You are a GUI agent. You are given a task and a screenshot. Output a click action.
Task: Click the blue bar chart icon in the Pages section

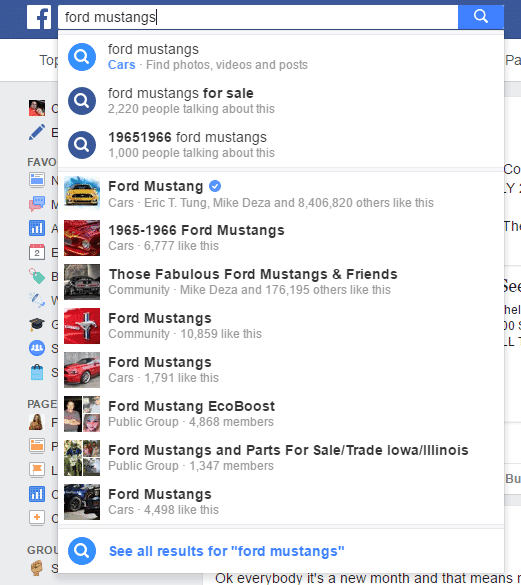37,494
